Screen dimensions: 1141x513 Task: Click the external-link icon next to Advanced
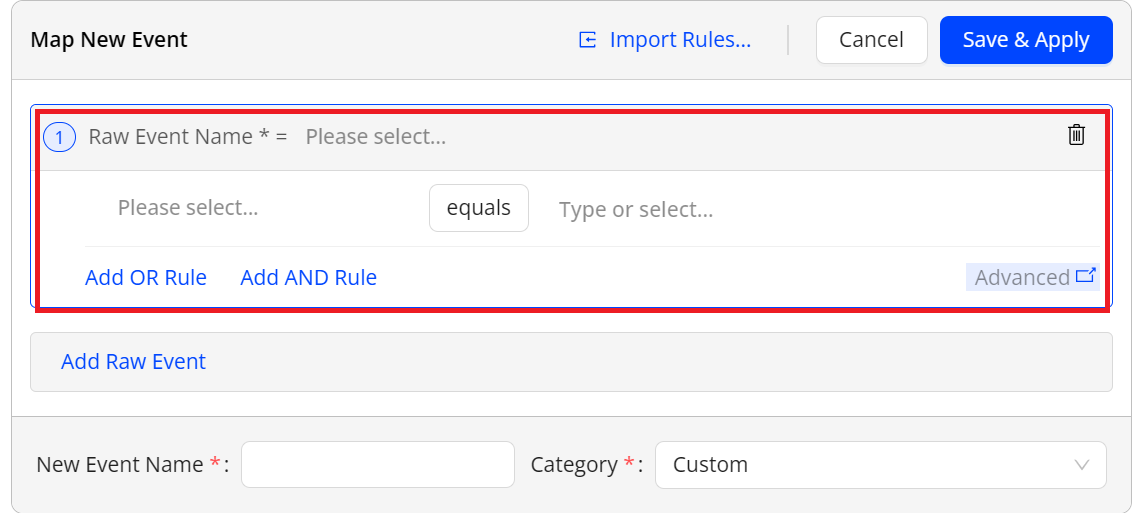point(1085,276)
